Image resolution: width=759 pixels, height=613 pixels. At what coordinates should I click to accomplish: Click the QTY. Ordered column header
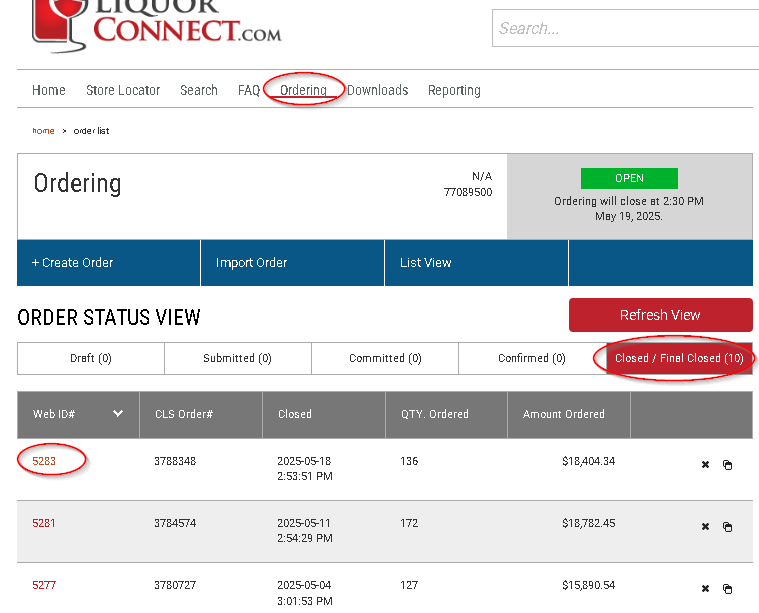coord(446,414)
